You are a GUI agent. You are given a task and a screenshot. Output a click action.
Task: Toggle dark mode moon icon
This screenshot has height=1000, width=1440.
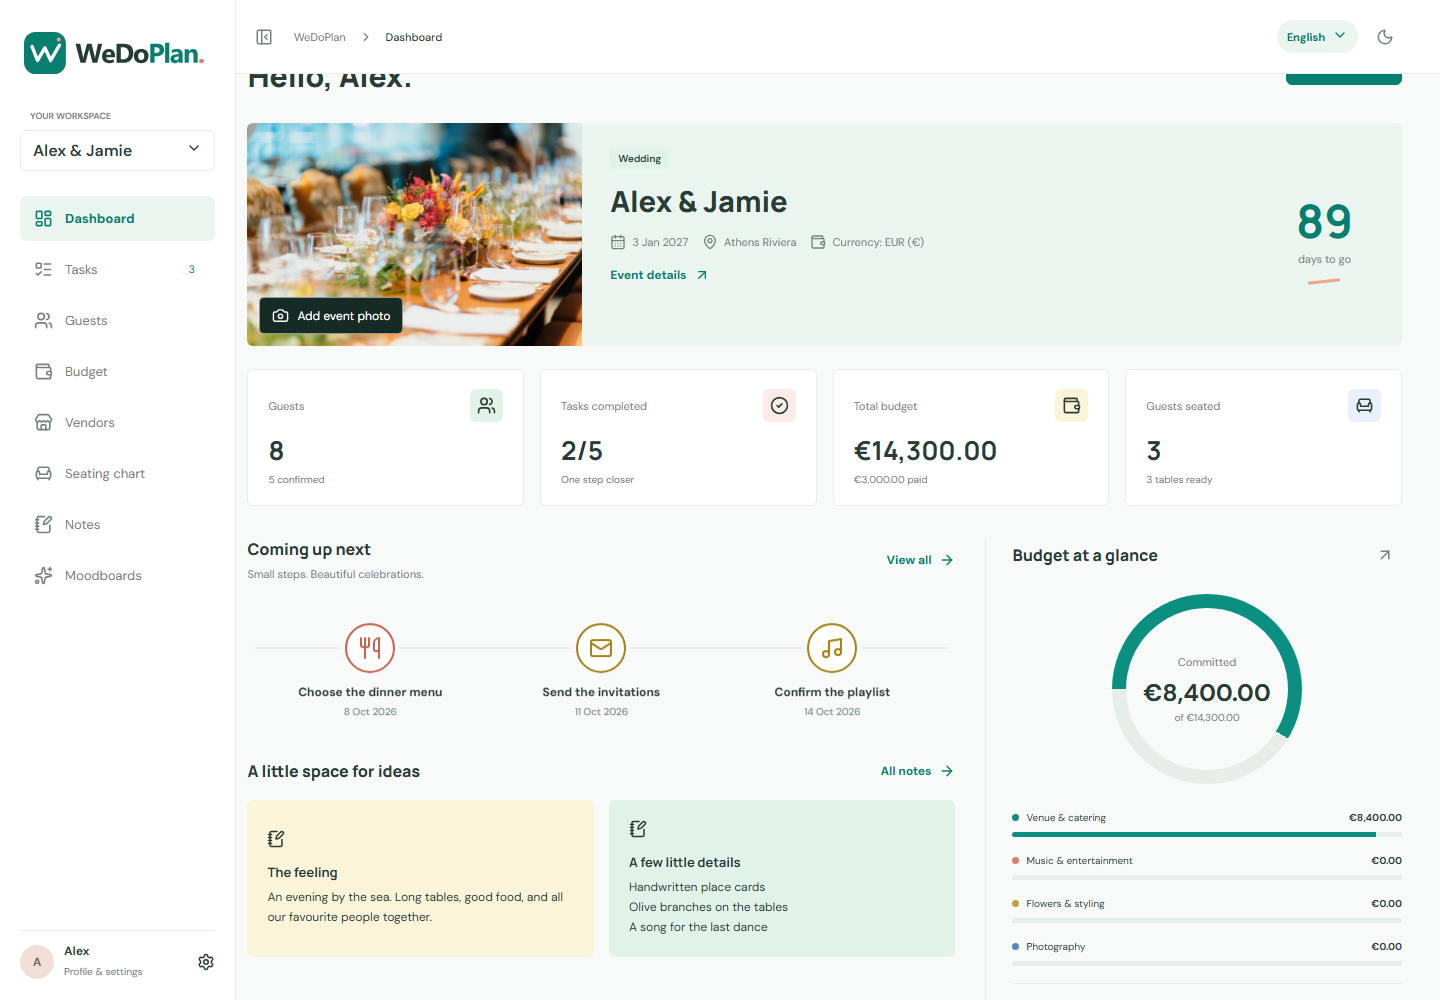pos(1385,37)
